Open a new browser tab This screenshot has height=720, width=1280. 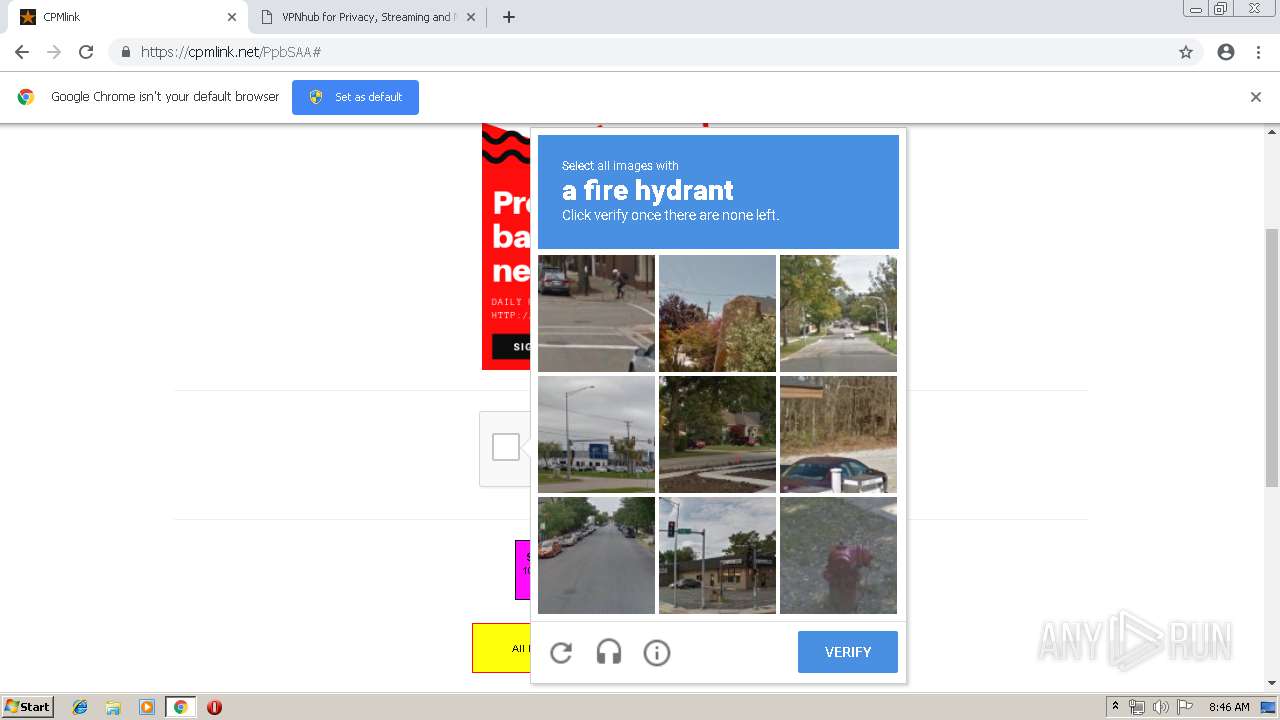click(x=508, y=17)
